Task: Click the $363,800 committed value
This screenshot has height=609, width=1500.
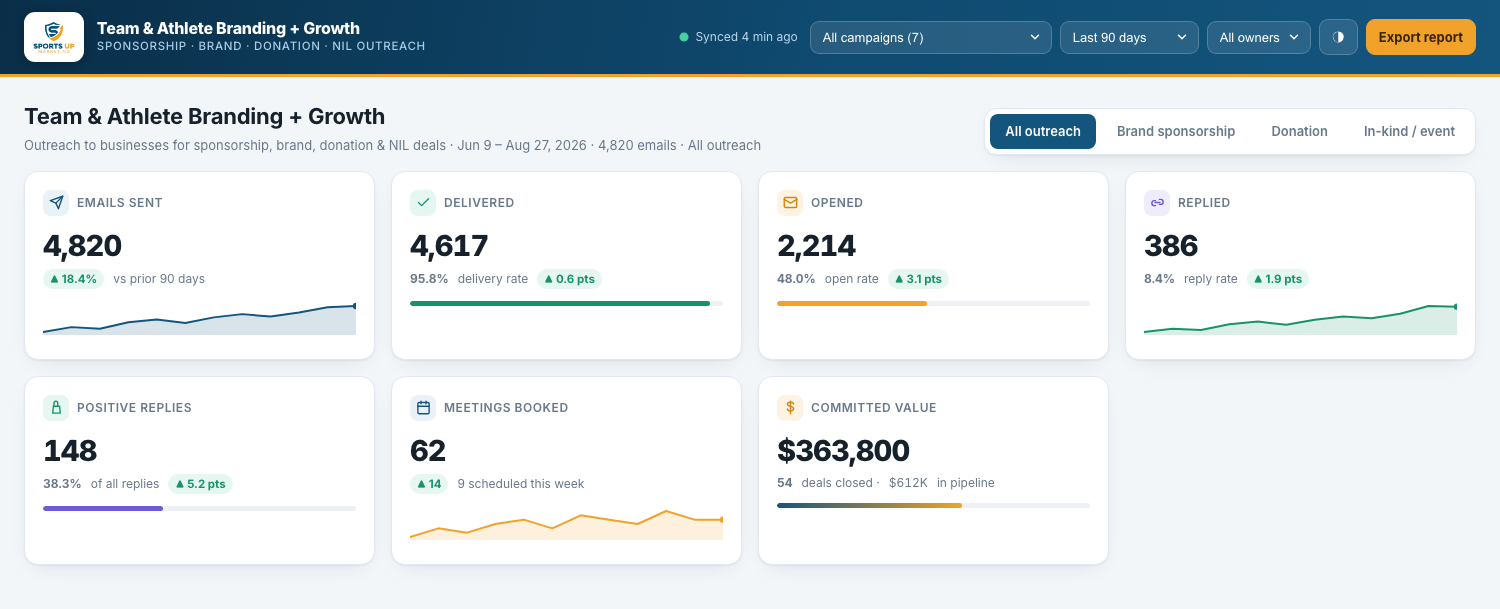Action: (x=843, y=451)
